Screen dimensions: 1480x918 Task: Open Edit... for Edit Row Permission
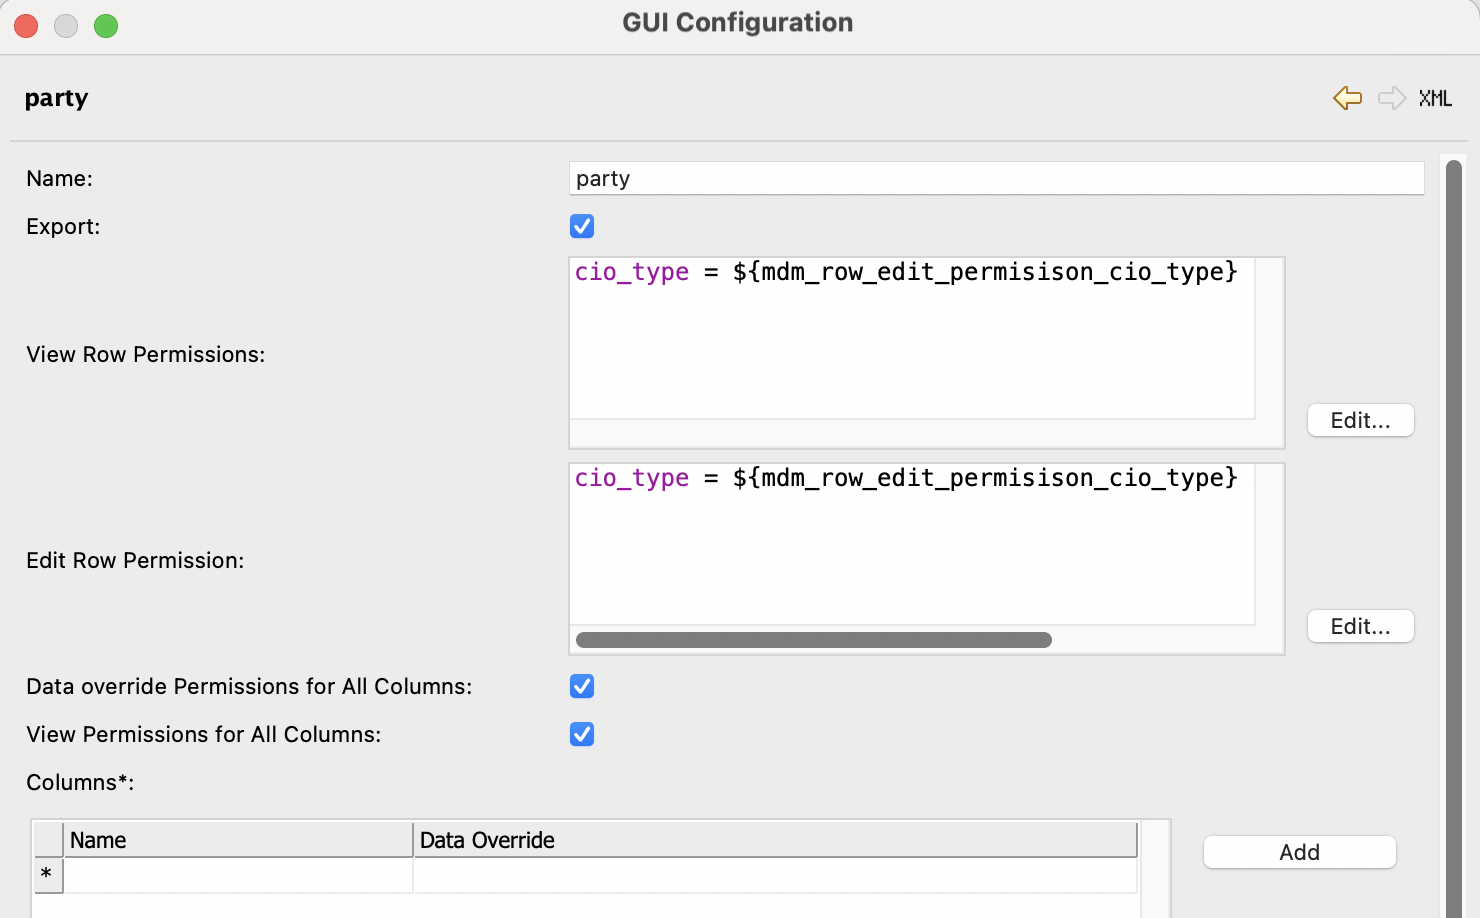pyautogui.click(x=1360, y=626)
